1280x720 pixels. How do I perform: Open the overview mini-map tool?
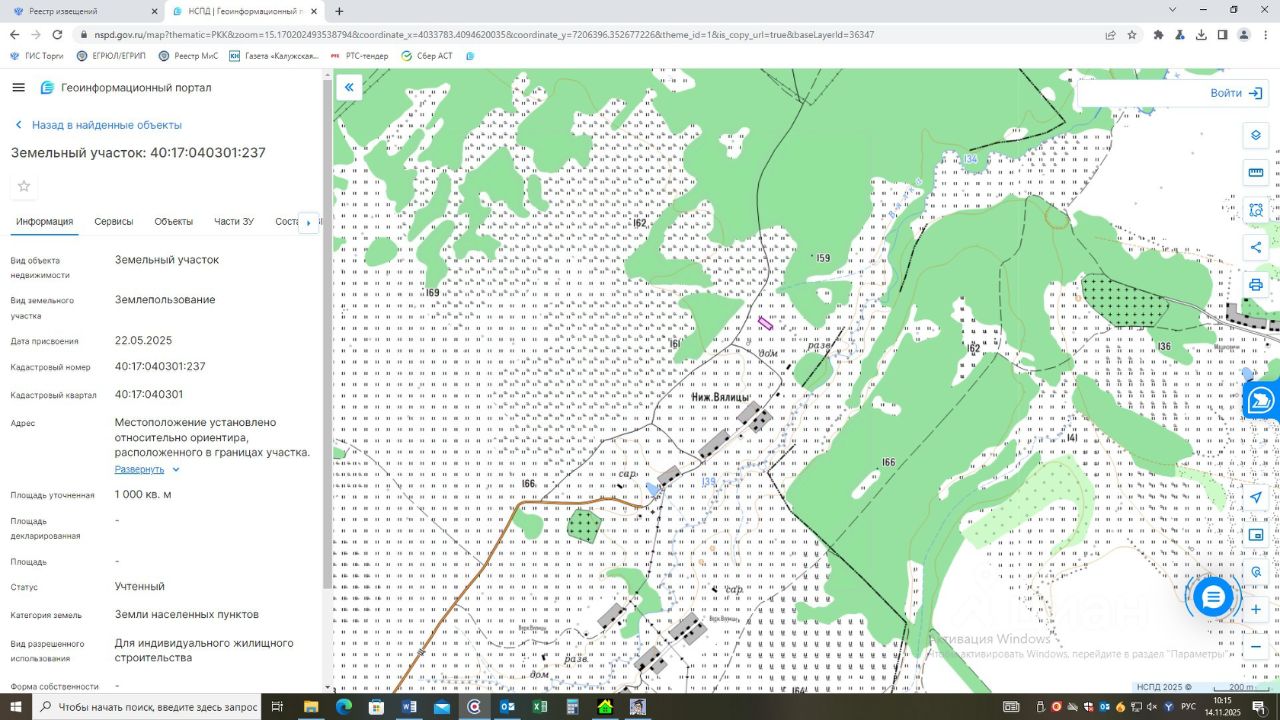(1256, 535)
